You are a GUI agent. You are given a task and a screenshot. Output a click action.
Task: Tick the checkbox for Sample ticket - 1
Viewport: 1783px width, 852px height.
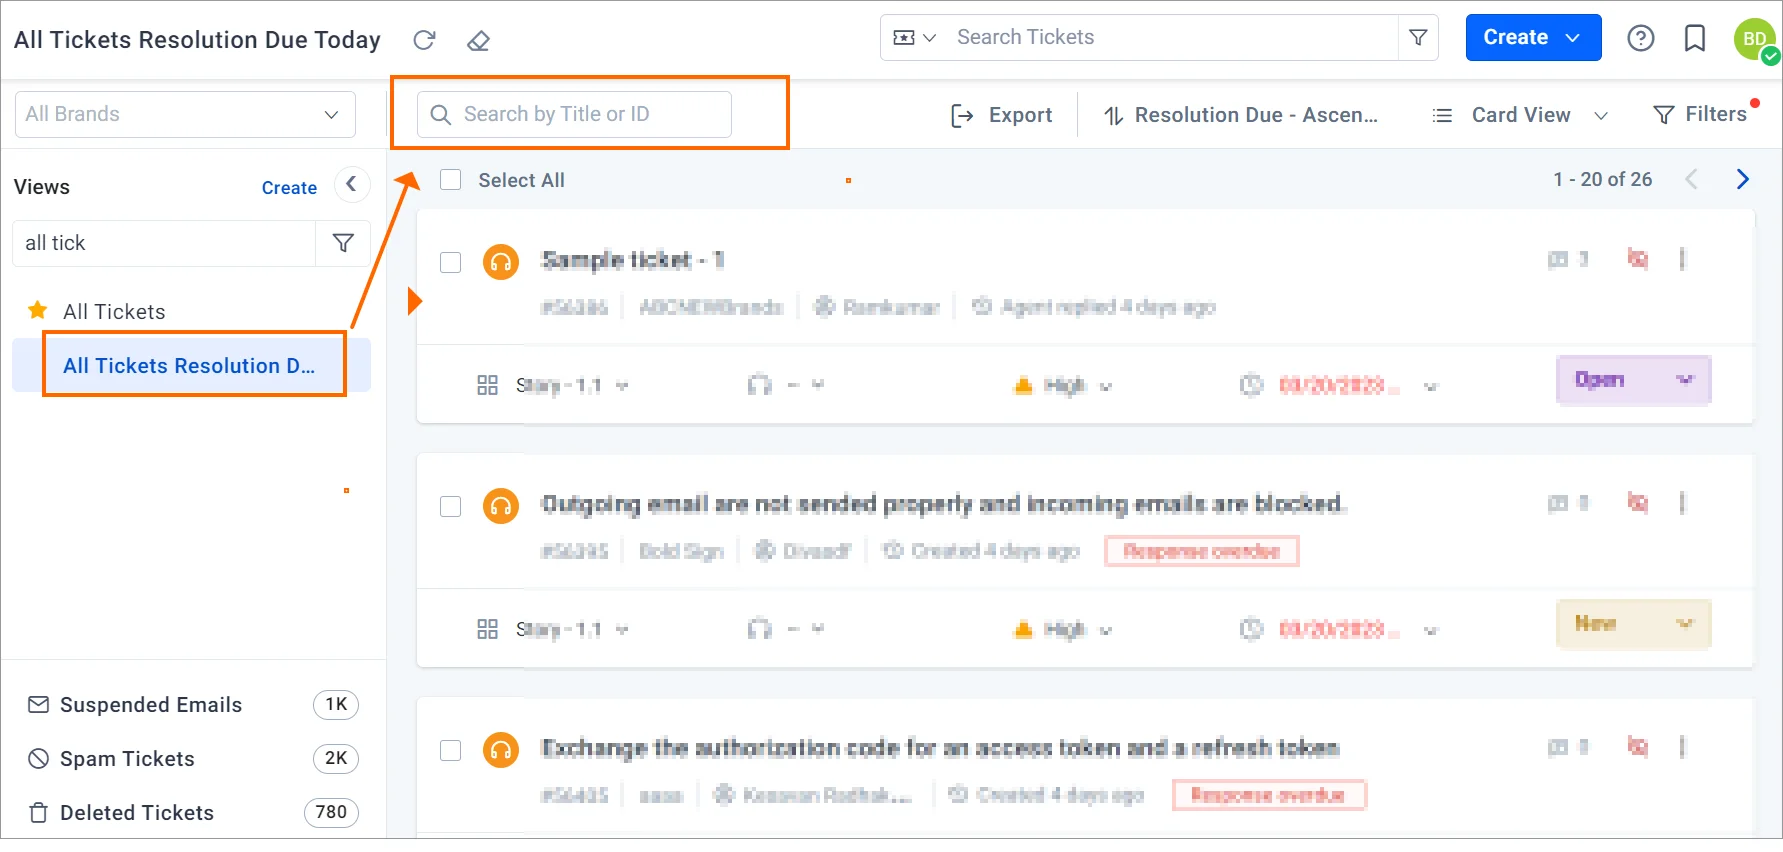451,262
